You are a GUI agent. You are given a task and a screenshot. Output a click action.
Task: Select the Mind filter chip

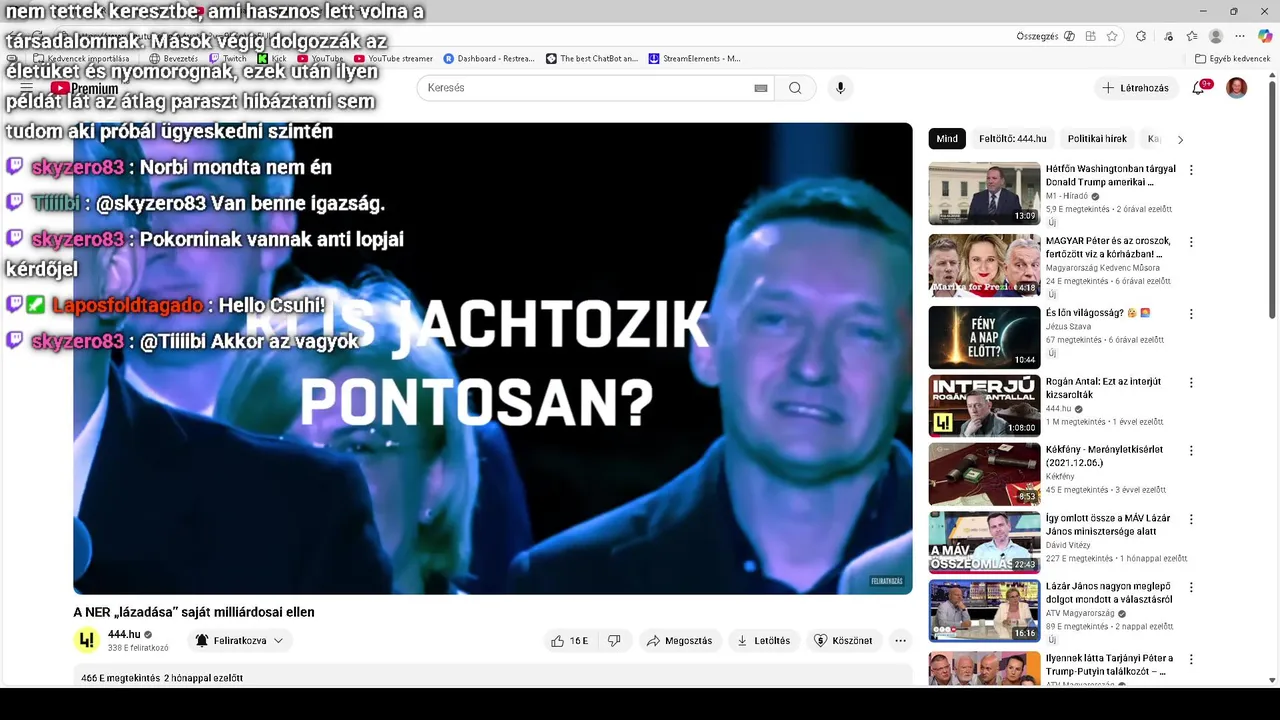947,139
